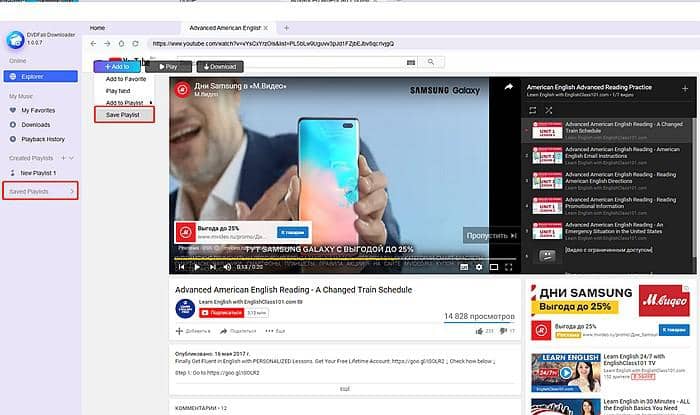Click the share link under the video
700x415 pixels.
(x=238, y=331)
